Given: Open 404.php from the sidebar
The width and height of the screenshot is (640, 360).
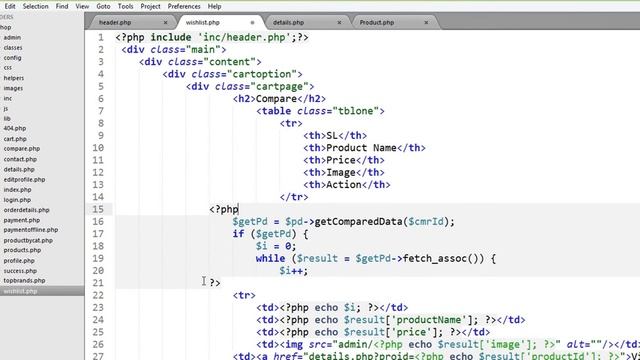Looking at the screenshot, I should coord(15,128).
